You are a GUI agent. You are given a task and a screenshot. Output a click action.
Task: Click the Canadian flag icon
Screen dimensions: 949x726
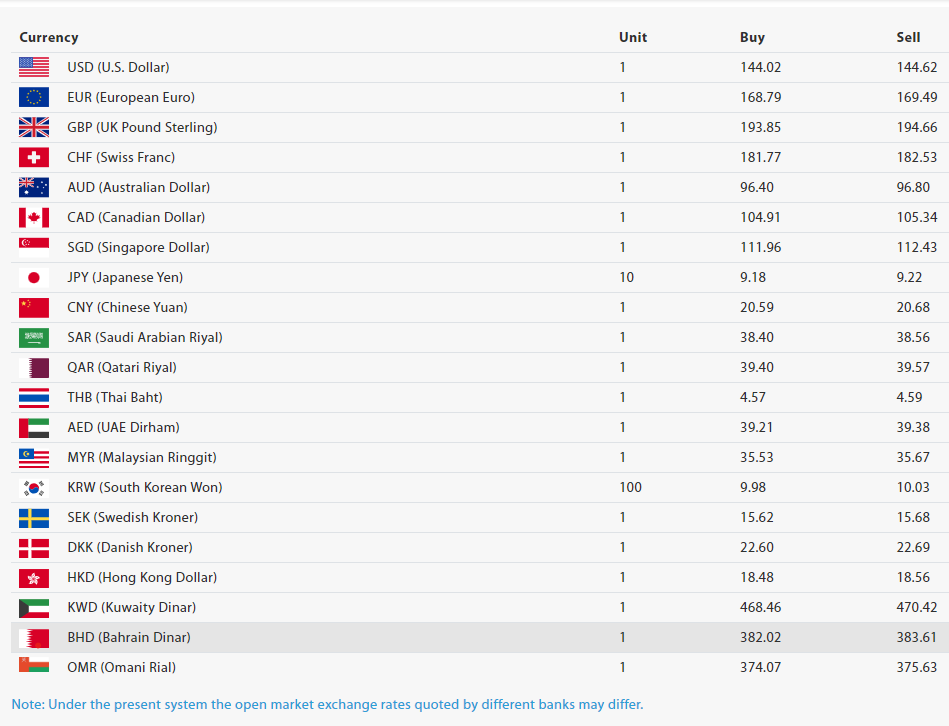tap(33, 217)
